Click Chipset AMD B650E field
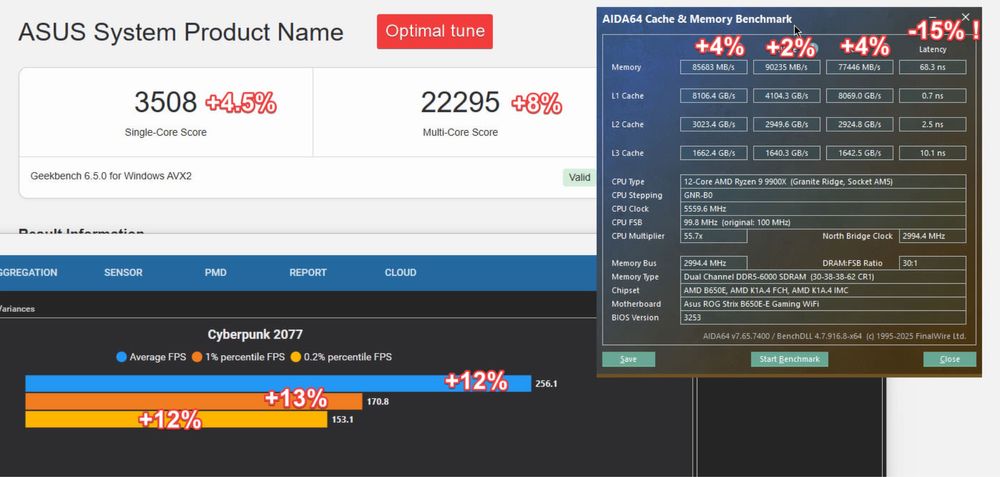1000x477 pixels. [x=823, y=290]
